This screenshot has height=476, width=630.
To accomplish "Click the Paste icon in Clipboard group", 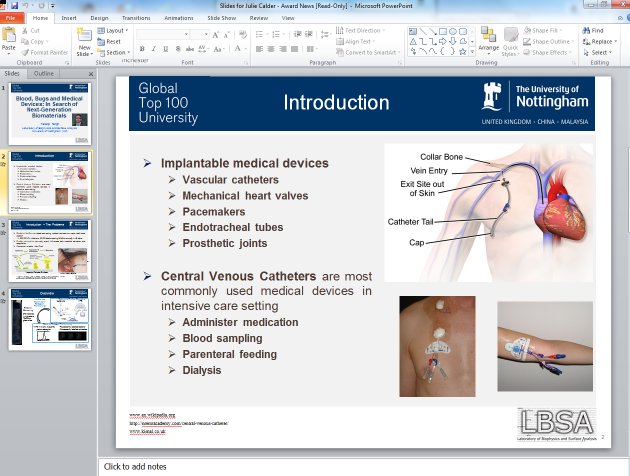I will (x=9, y=40).
